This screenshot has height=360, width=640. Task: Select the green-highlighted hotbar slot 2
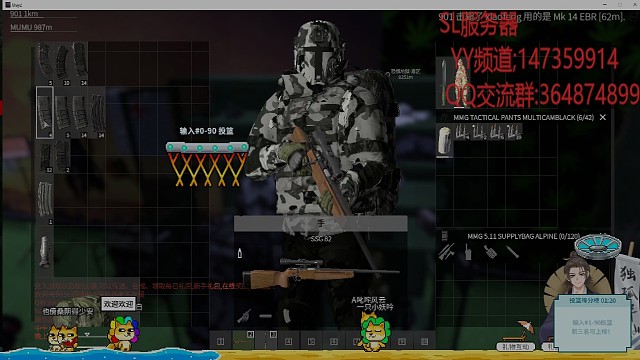click(243, 341)
